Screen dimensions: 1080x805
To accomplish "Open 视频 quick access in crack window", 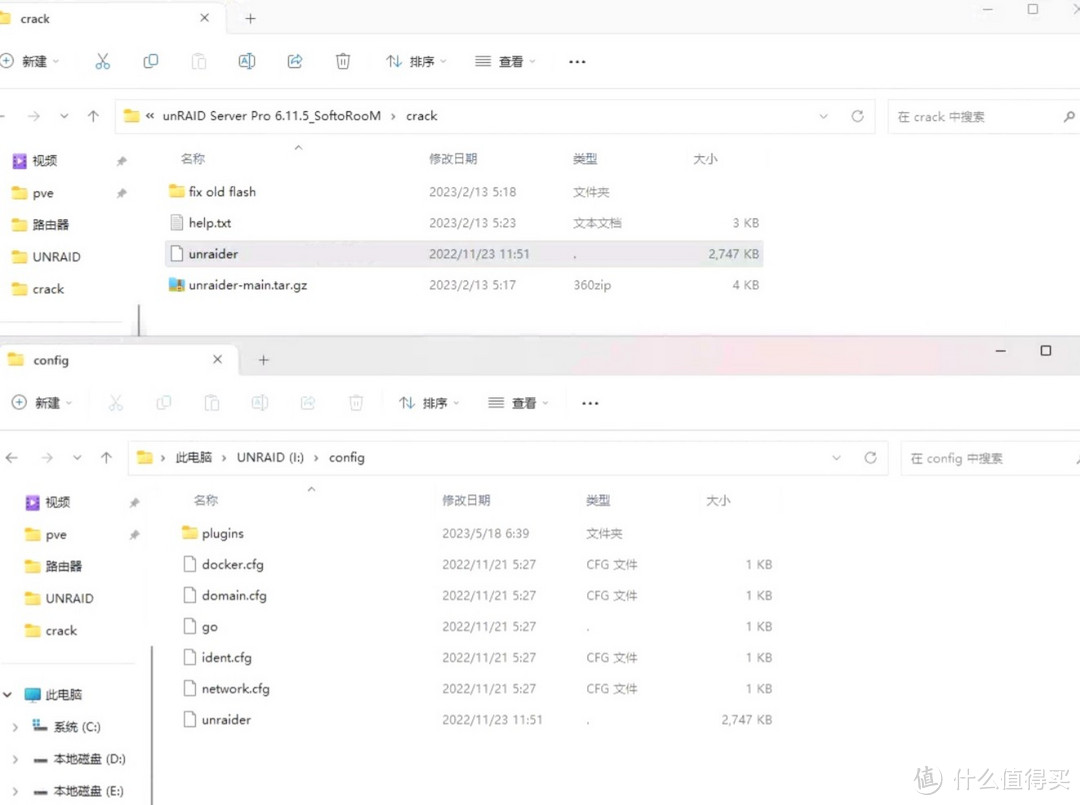I will pyautogui.click(x=45, y=160).
